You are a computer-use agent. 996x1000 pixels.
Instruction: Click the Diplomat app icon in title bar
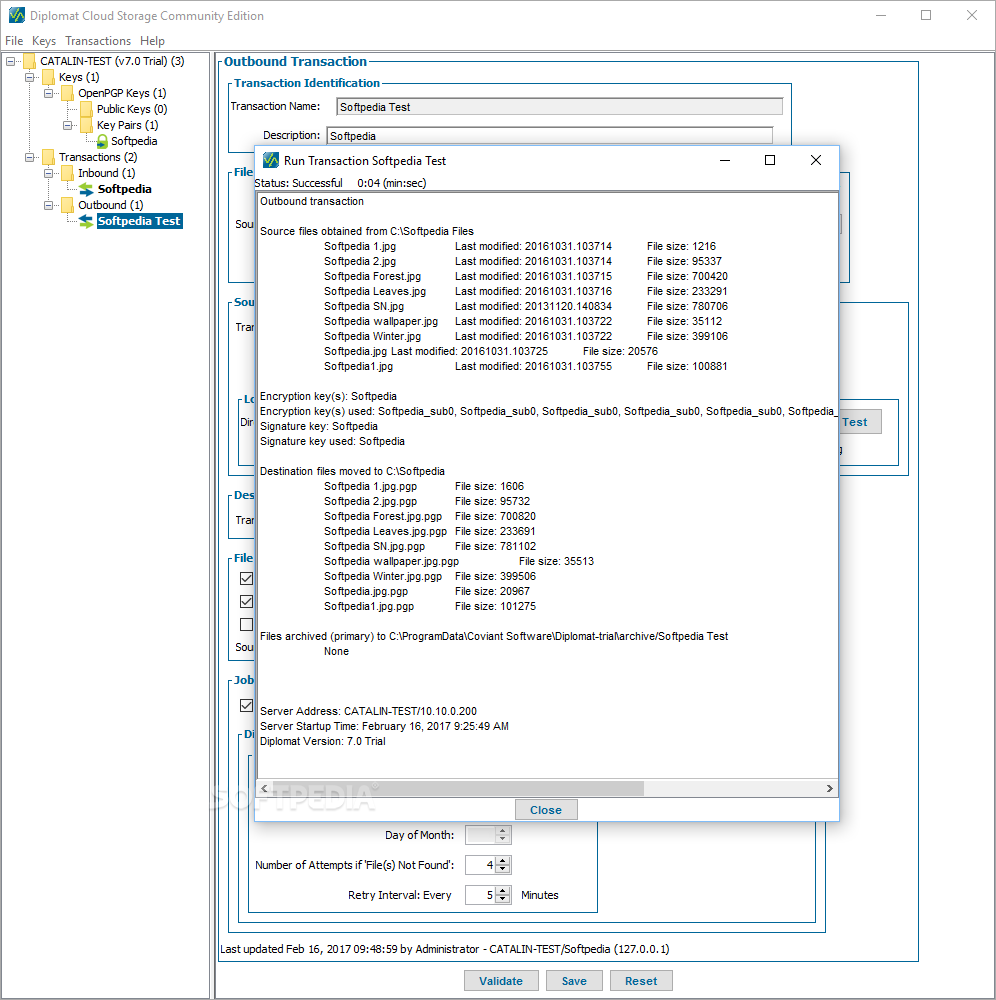17,15
